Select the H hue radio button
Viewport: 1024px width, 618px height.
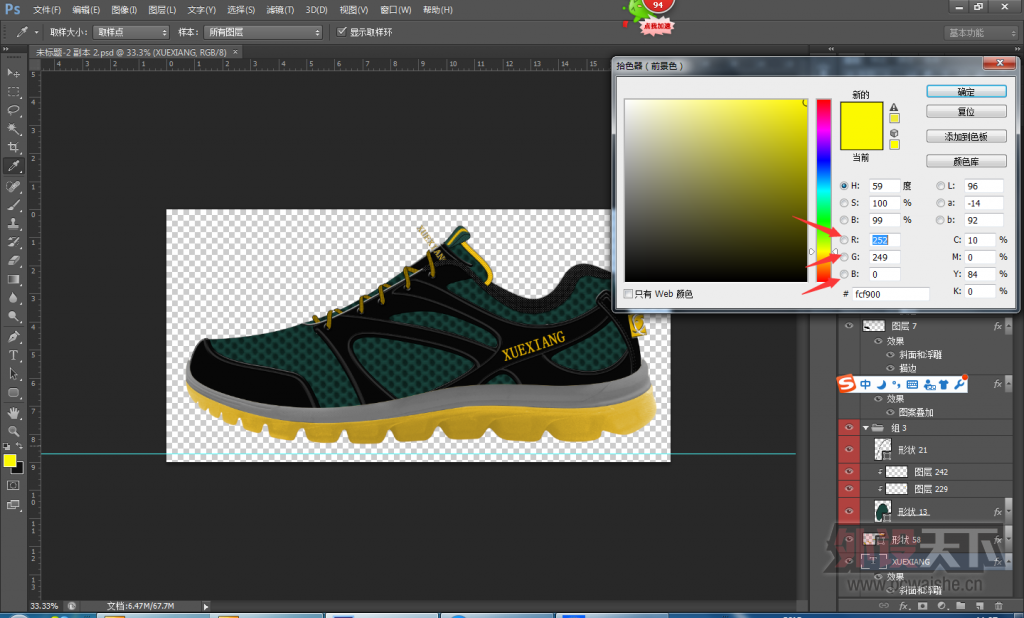coord(844,186)
